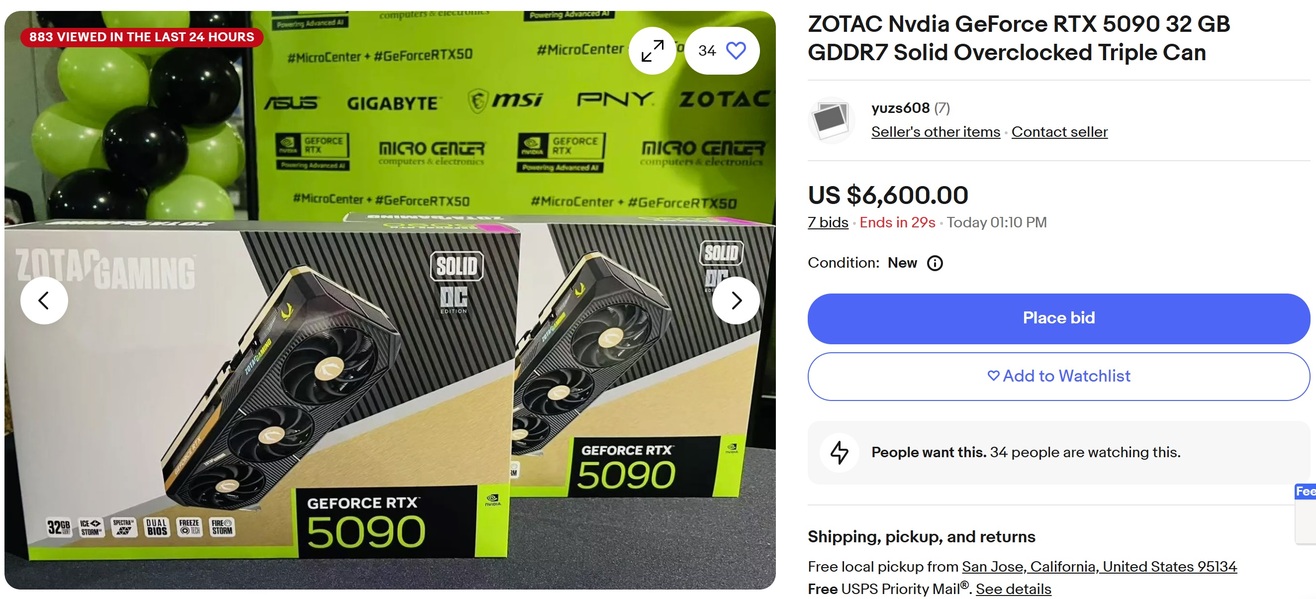Image resolution: width=1316 pixels, height=599 pixels.
Task: Go to next product image arrow
Action: tap(736, 300)
